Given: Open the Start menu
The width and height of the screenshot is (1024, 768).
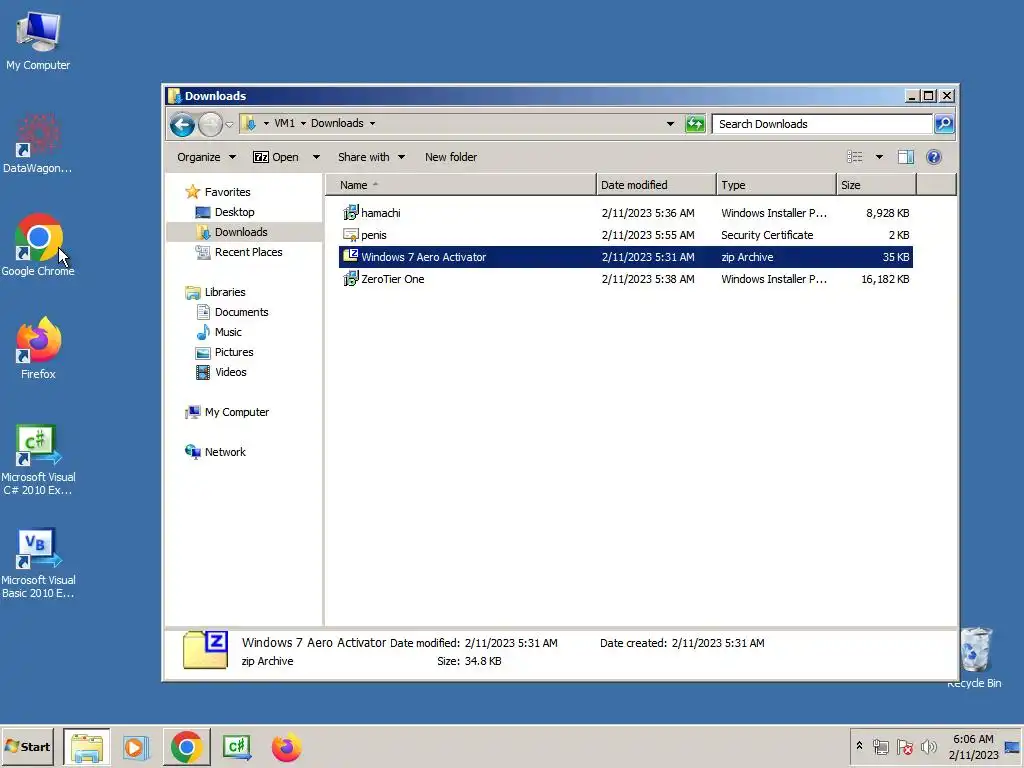Looking at the screenshot, I should pos(28,746).
